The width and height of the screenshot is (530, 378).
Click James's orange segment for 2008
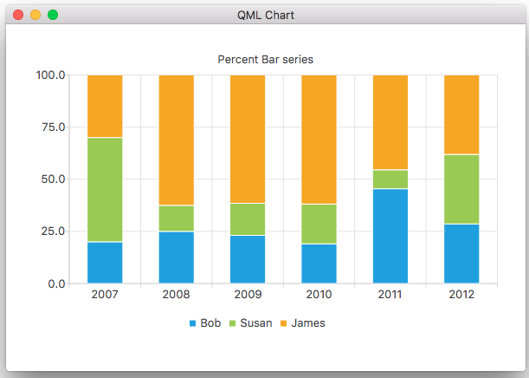176,140
